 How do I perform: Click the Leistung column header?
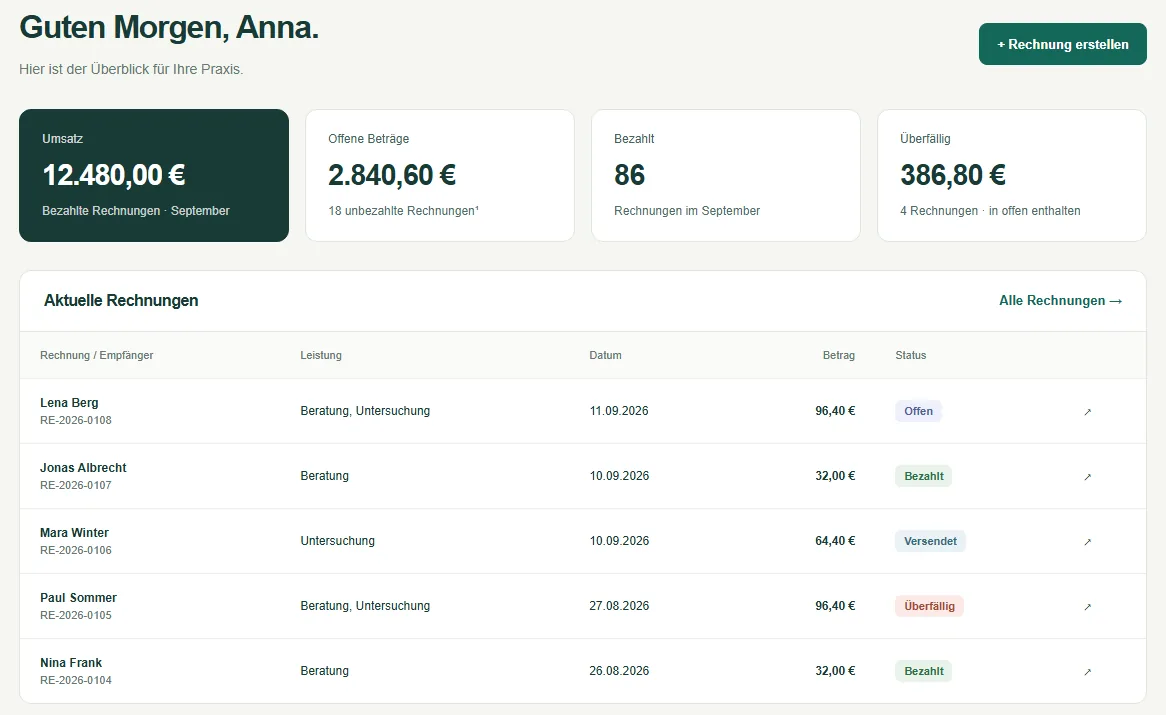321,355
